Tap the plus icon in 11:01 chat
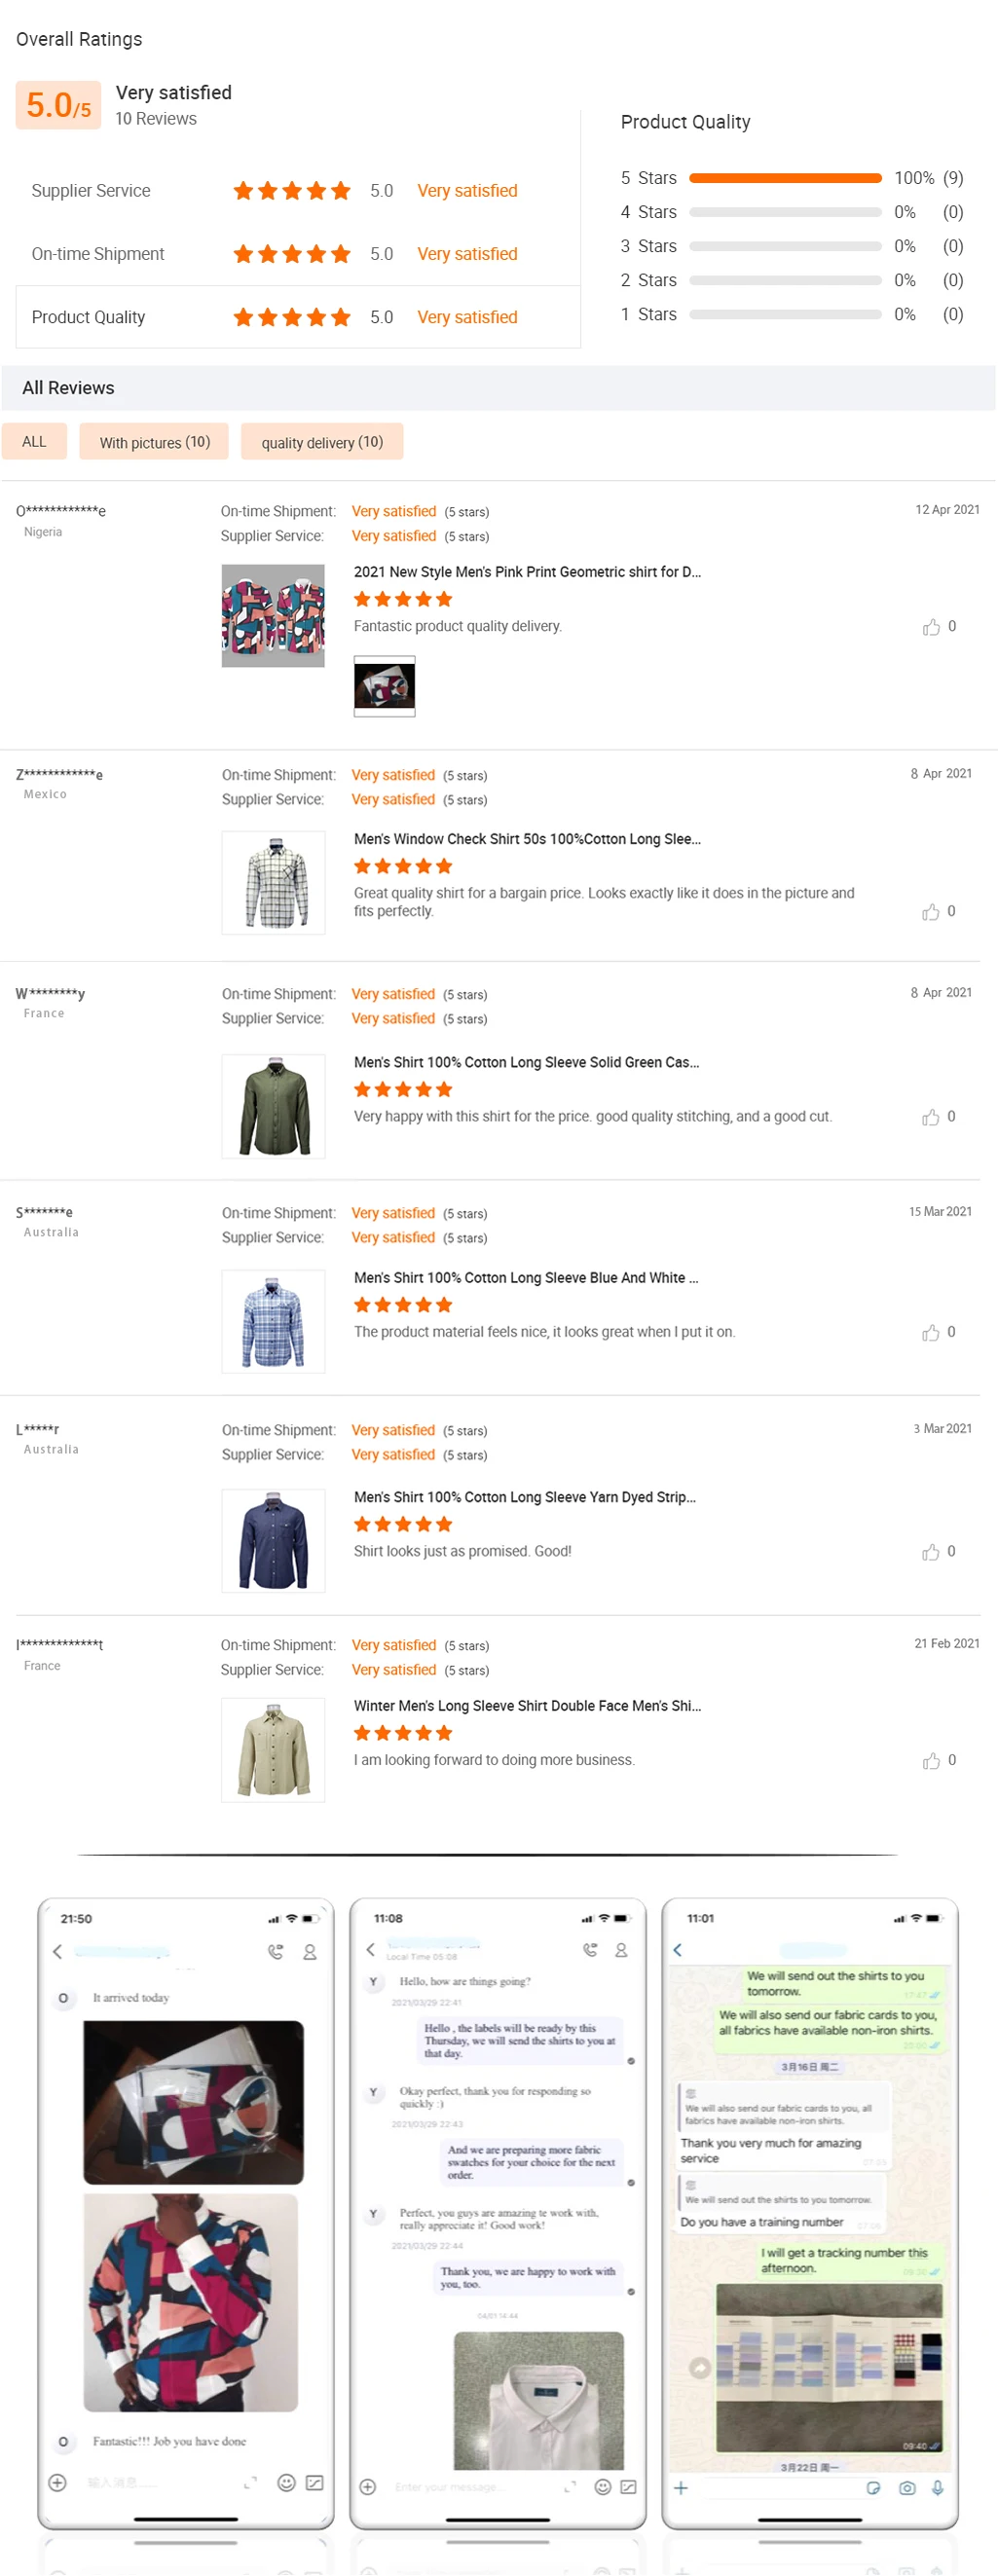 click(681, 2487)
